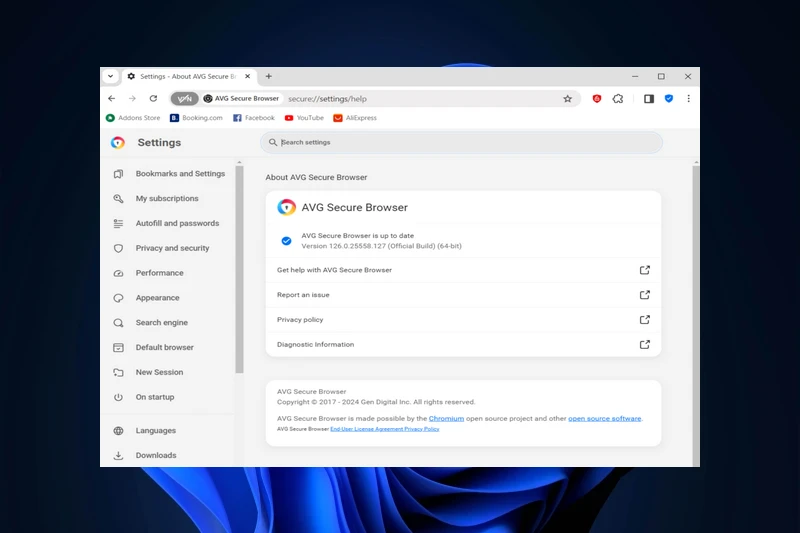The height and width of the screenshot is (533, 800).
Task: Open Search engine settings
Action: point(161,323)
